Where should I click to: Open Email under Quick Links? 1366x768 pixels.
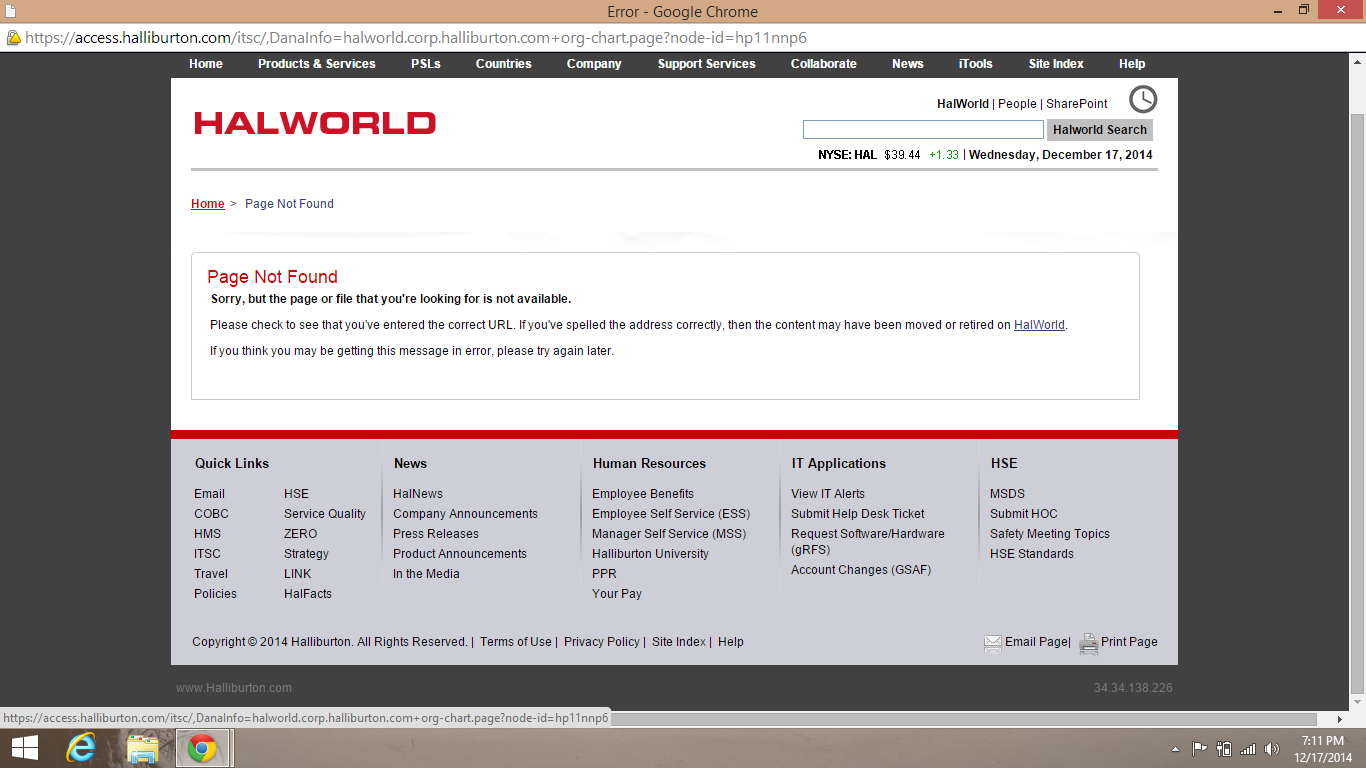(210, 494)
